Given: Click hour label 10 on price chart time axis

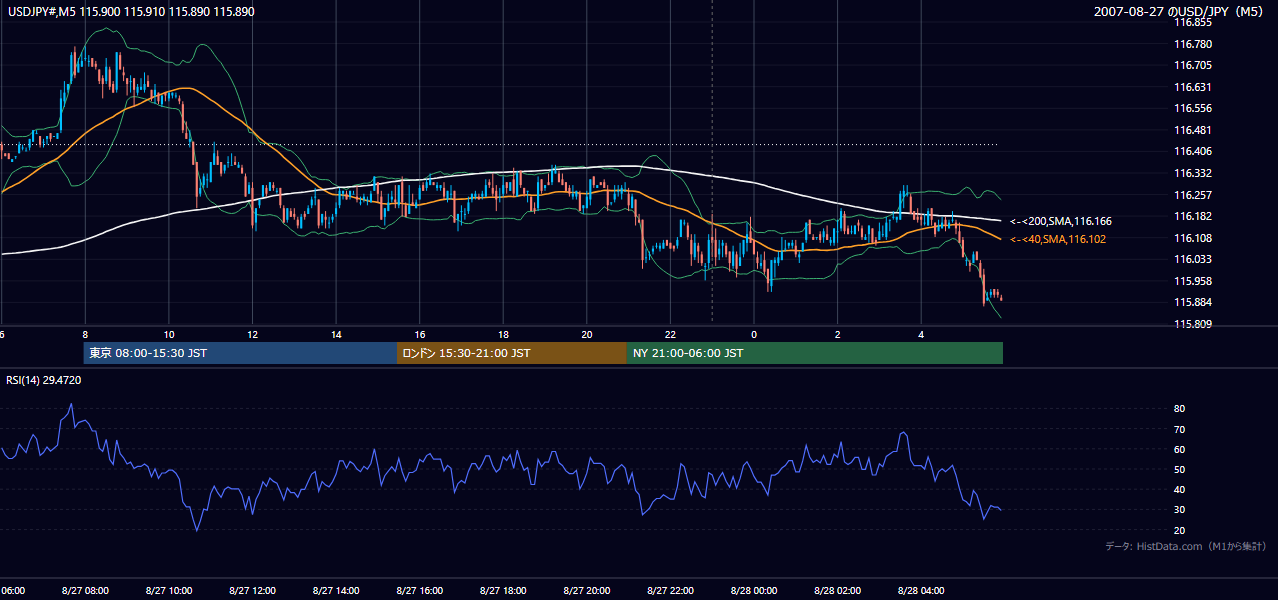Looking at the screenshot, I should 169,334.
